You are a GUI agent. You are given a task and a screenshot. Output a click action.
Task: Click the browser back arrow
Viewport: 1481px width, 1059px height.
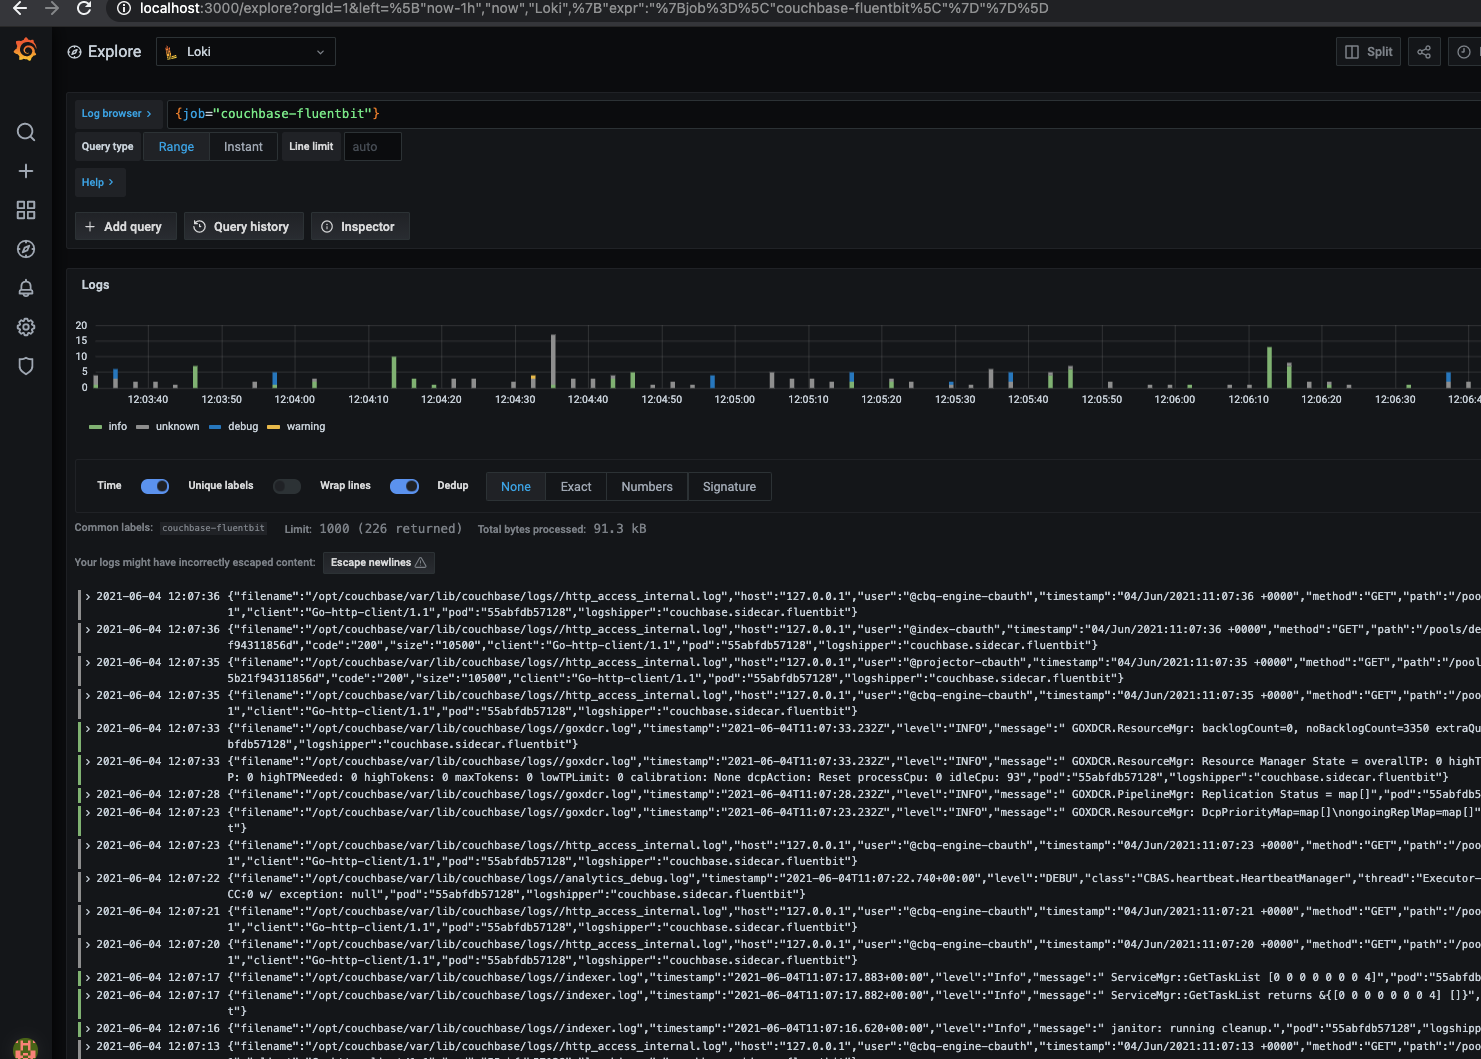(19, 8)
